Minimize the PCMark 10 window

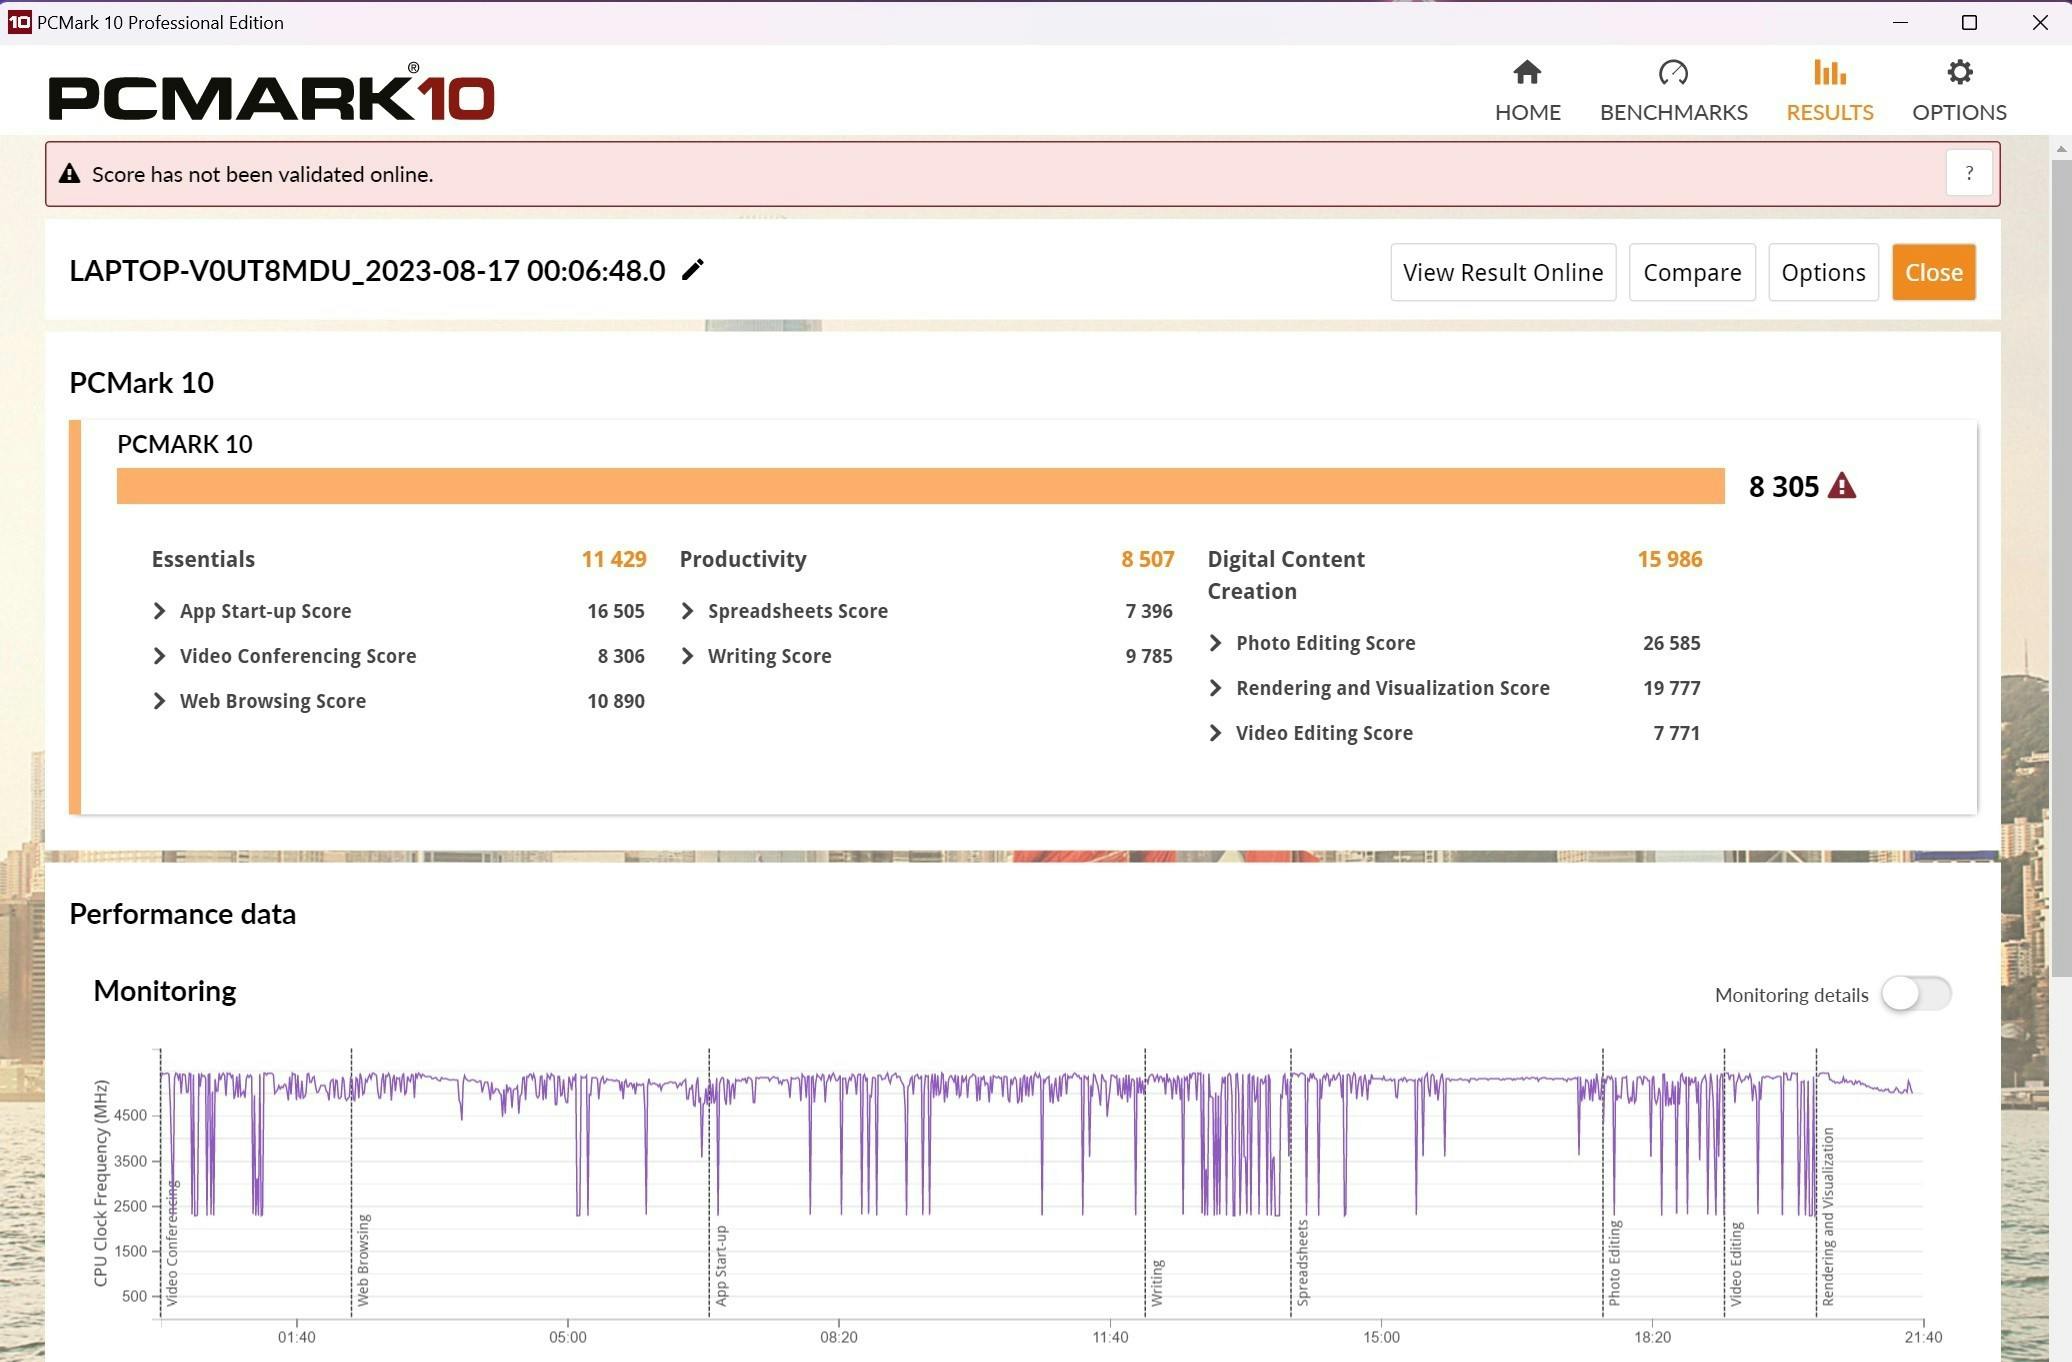[1900, 22]
